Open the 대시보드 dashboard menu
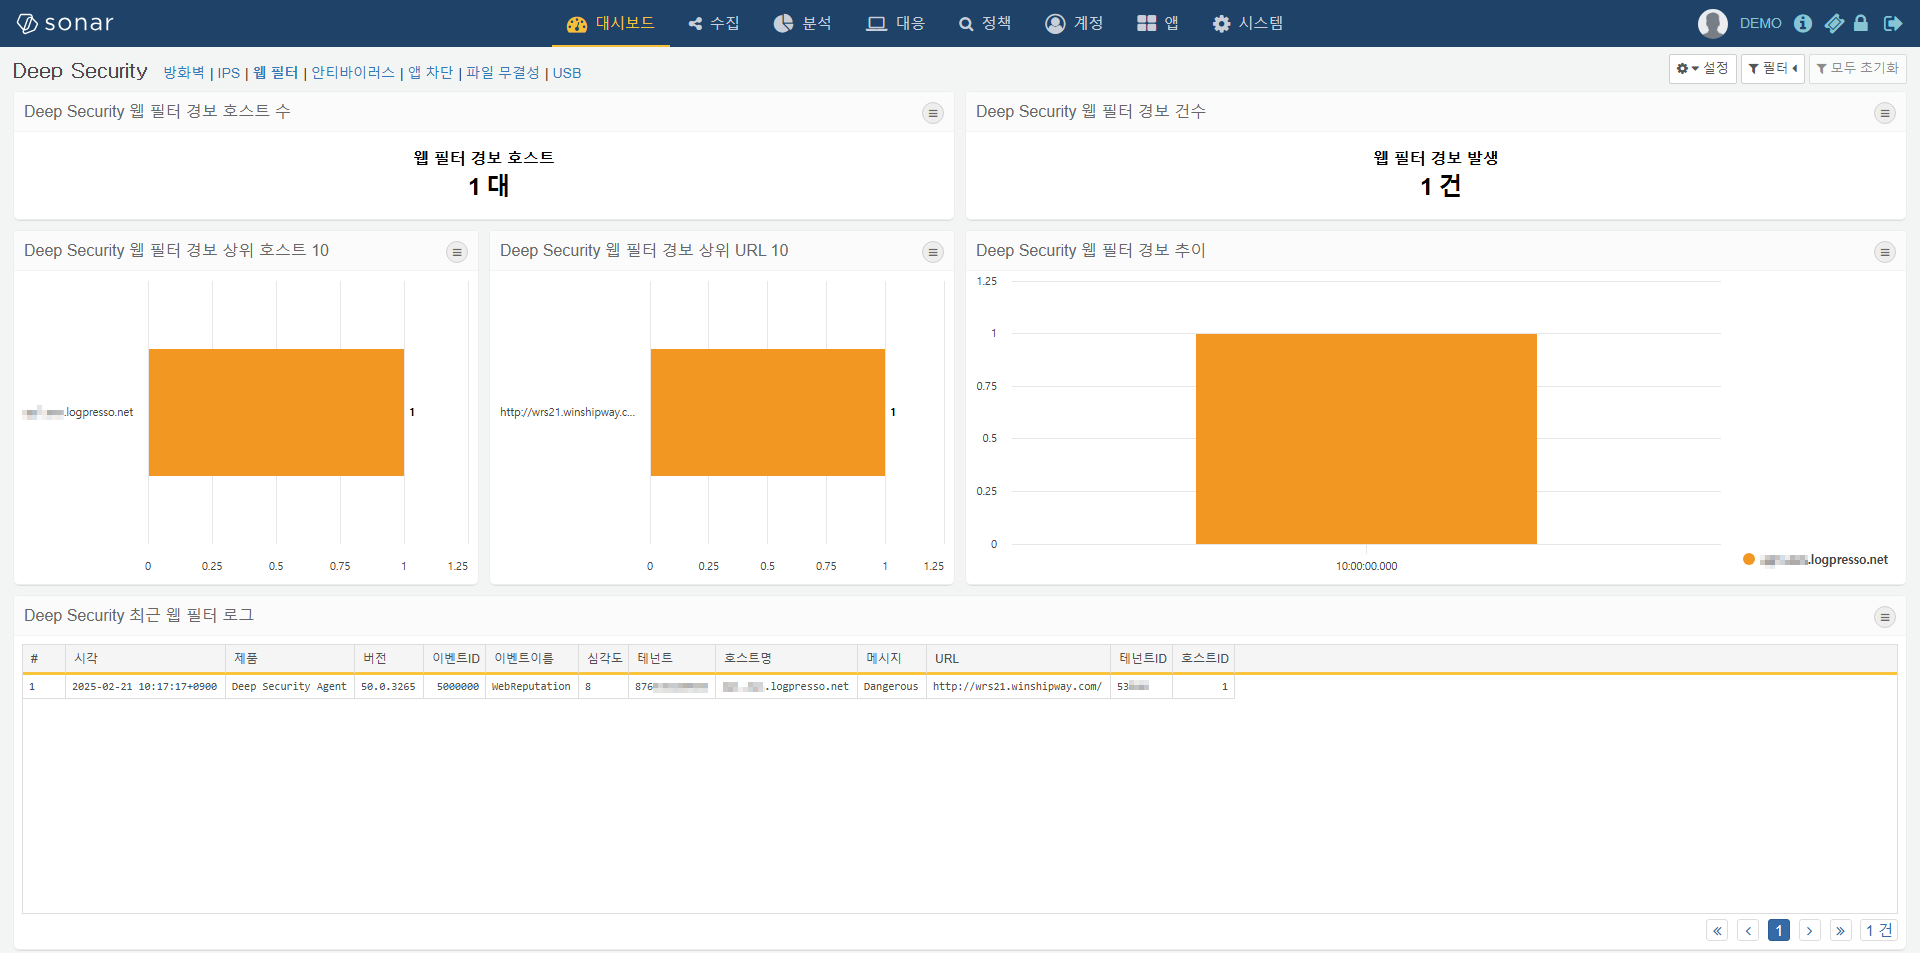The width and height of the screenshot is (1920, 953). pos(610,23)
